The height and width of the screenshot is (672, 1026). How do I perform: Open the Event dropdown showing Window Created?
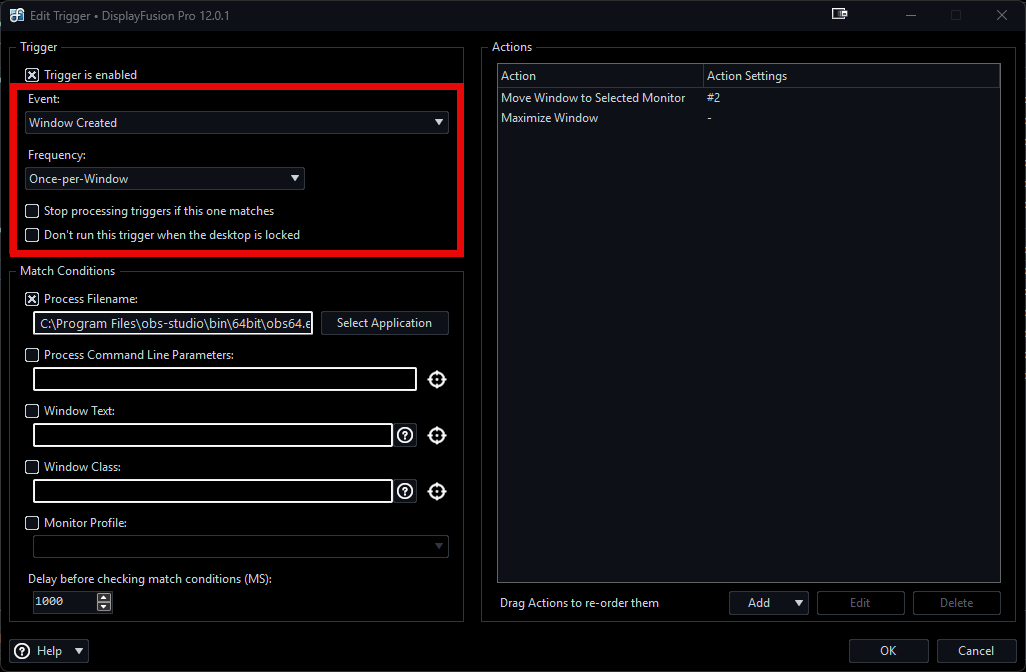click(x=237, y=123)
